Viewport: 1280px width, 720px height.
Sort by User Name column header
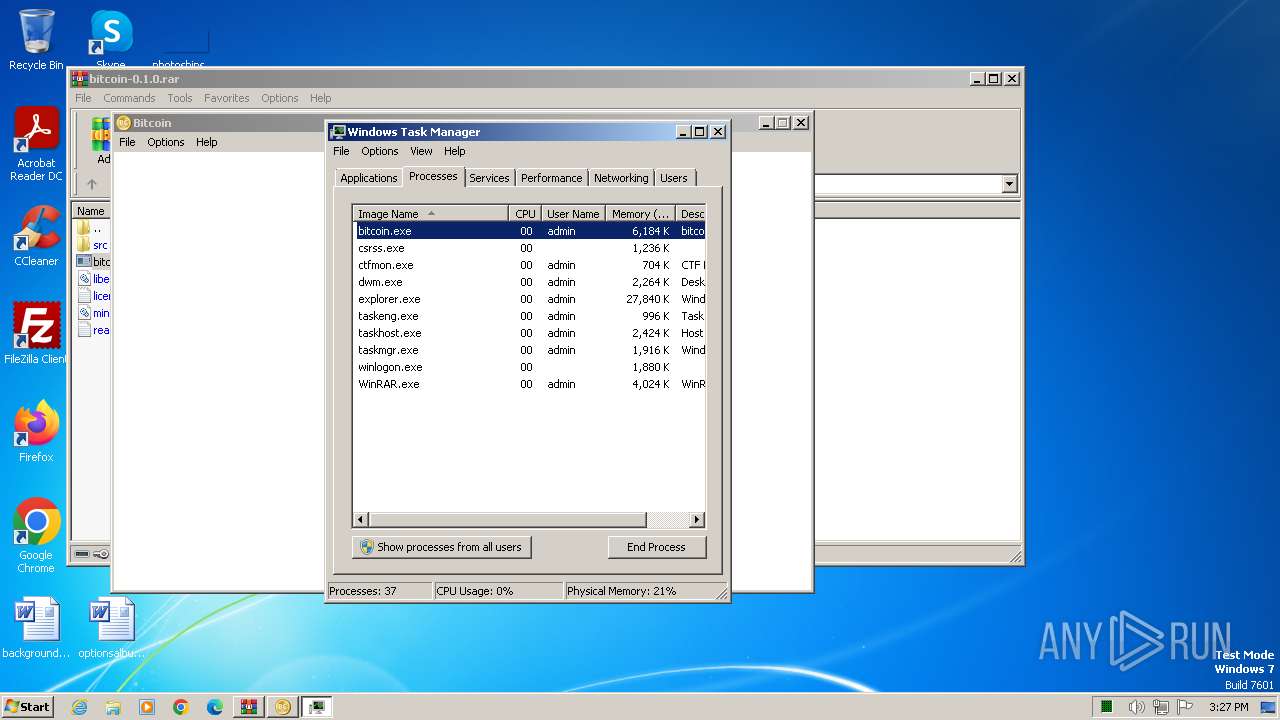pos(573,214)
